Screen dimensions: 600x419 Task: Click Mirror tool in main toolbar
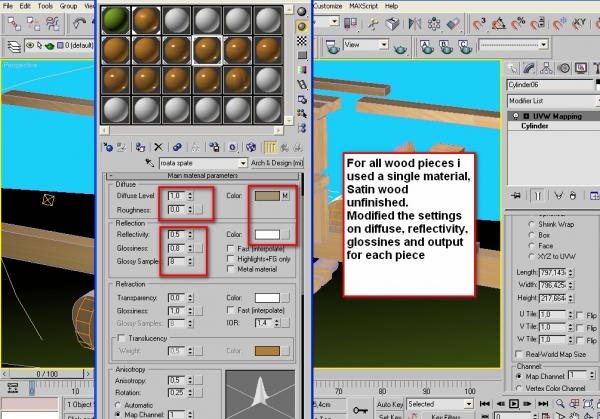pos(414,24)
